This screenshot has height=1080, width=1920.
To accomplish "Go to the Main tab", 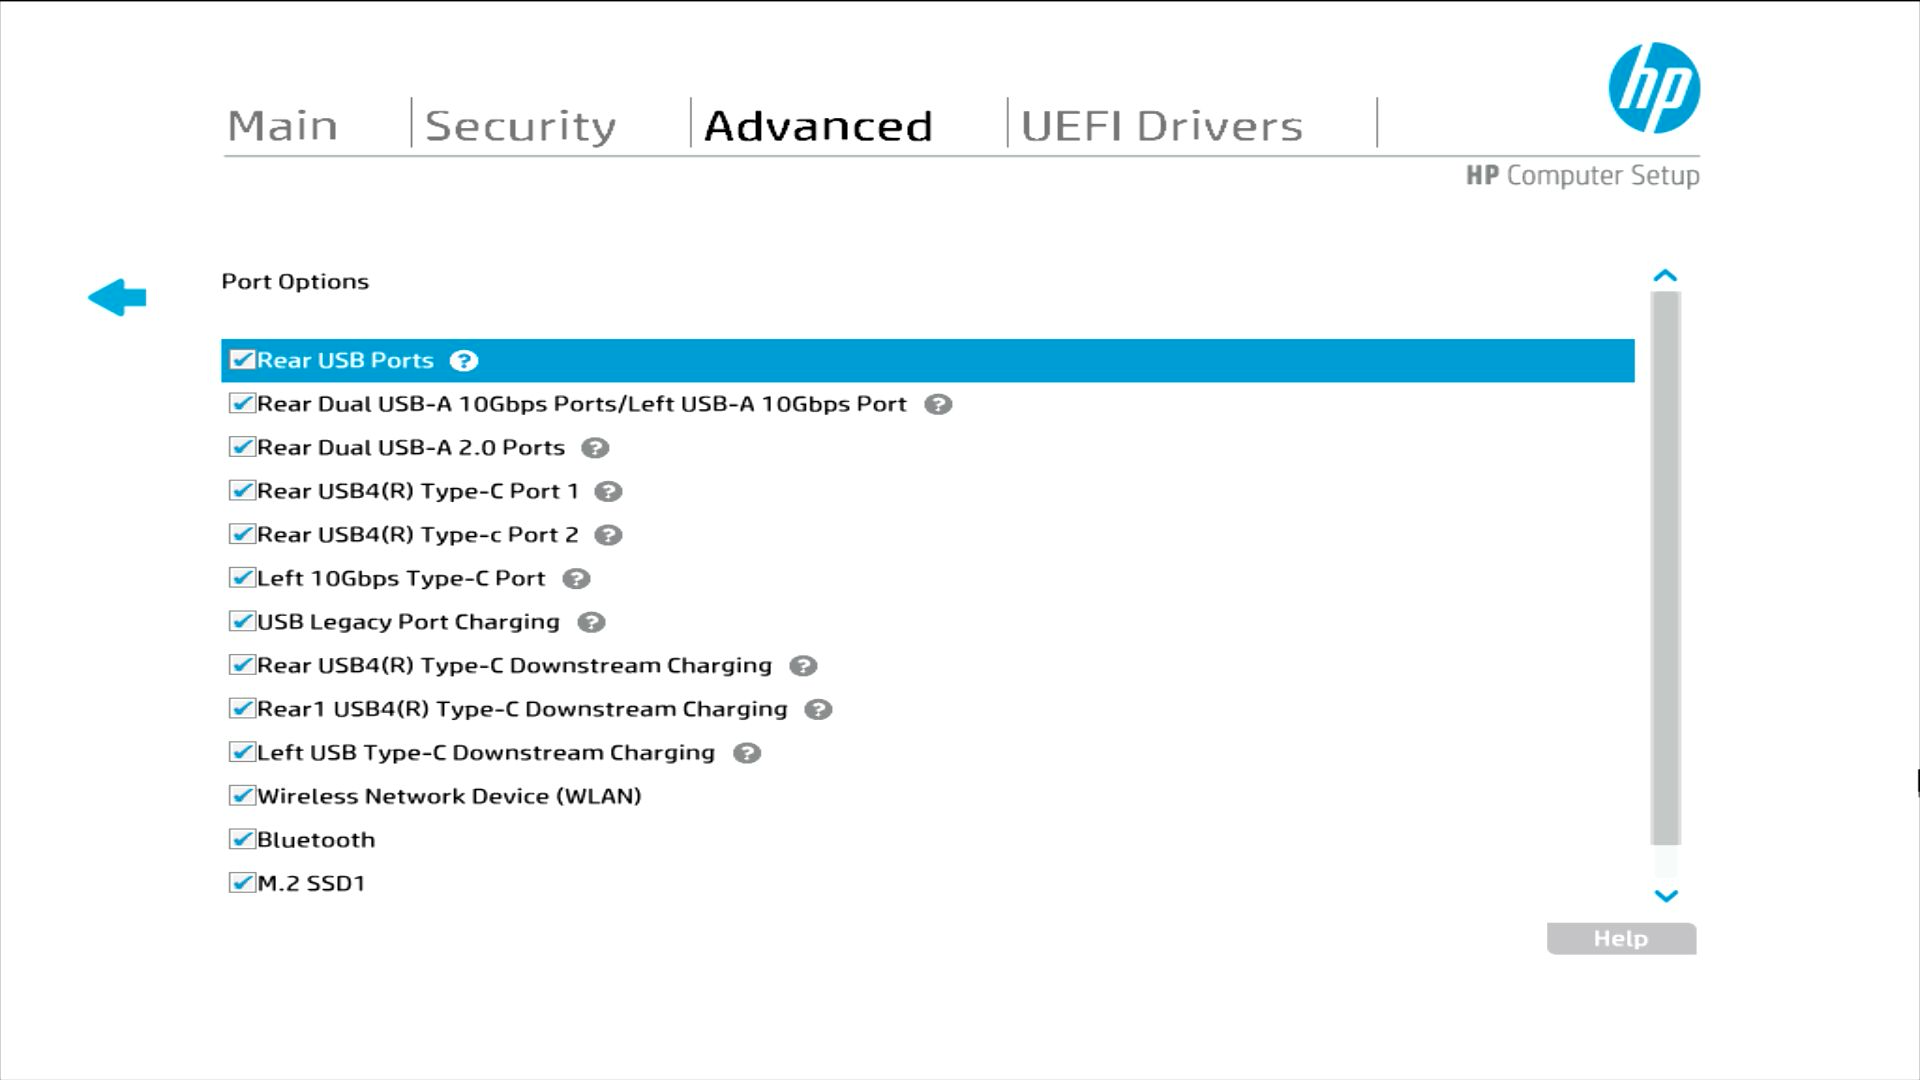I will (282, 126).
